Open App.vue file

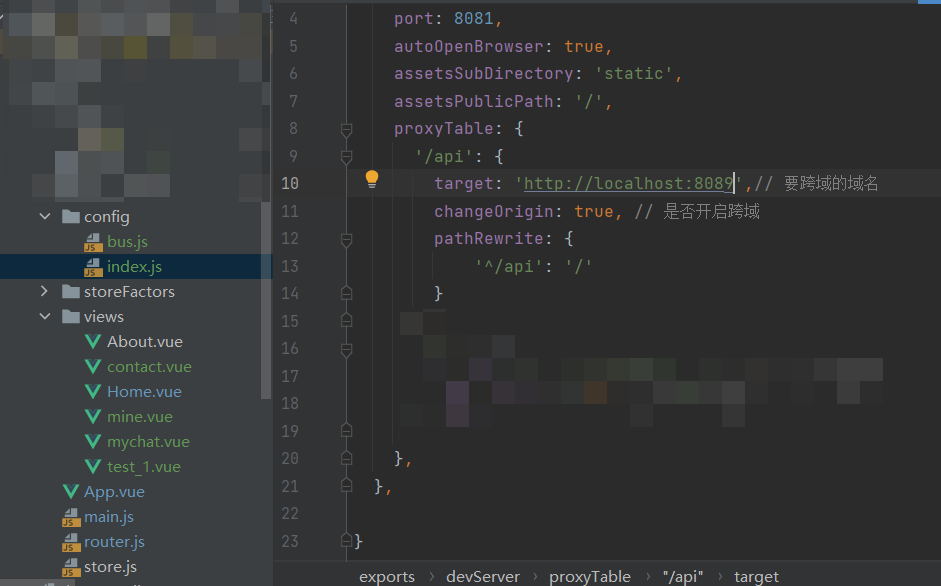114,492
